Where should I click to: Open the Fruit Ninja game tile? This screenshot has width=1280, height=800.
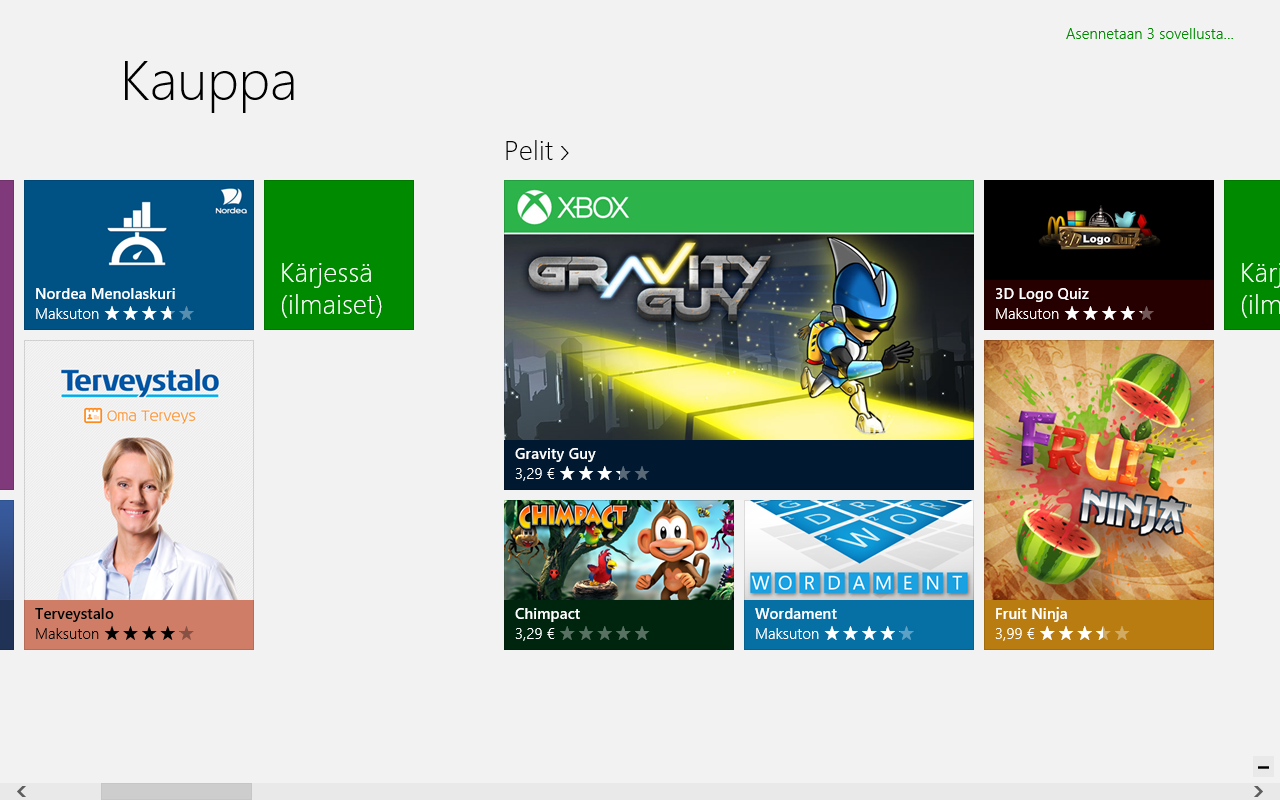point(1099,495)
